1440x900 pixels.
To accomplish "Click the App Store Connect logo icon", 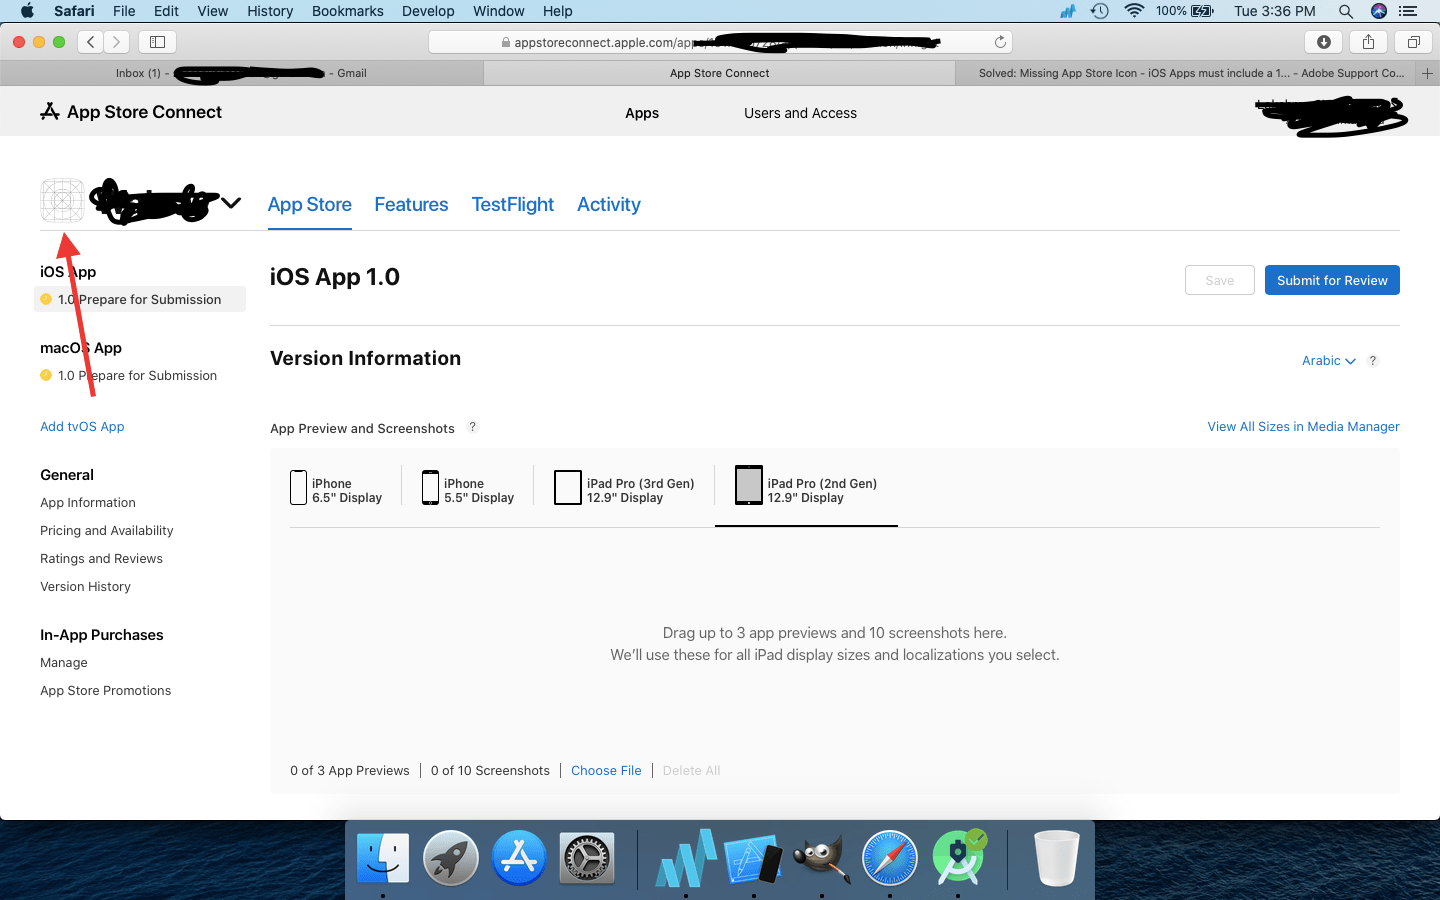I will (x=50, y=111).
